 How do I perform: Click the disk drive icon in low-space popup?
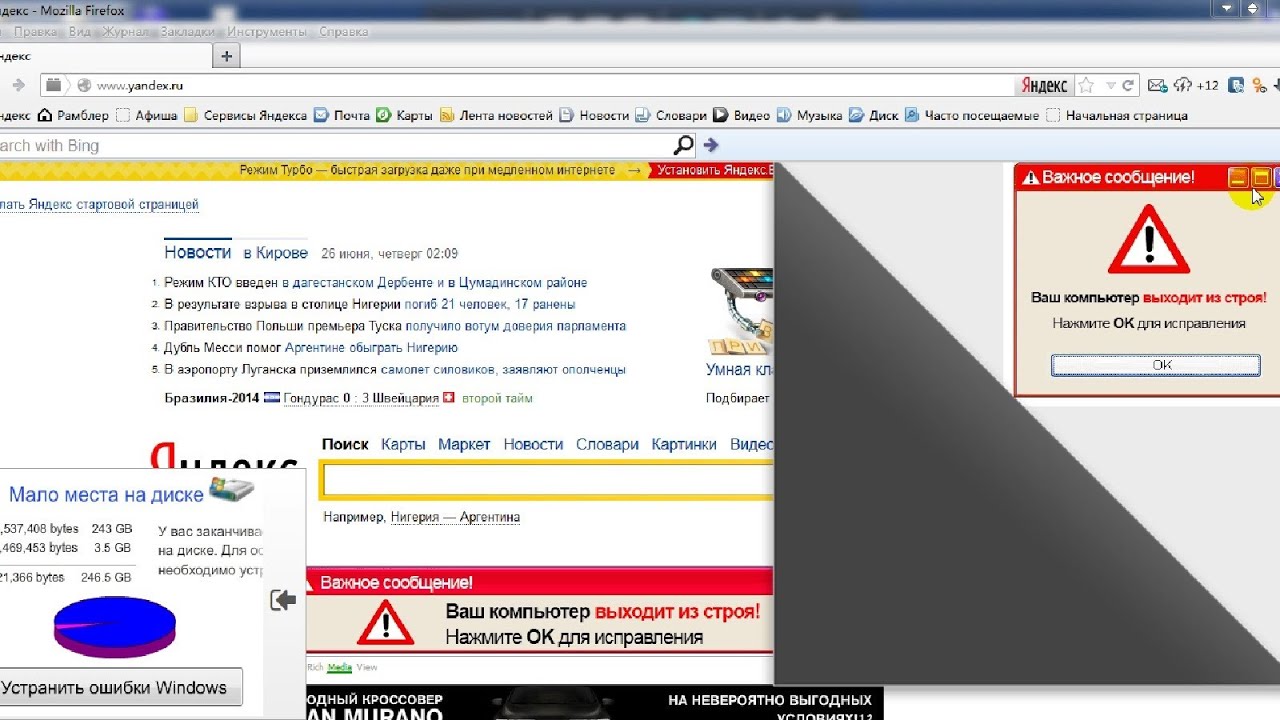pyautogui.click(x=231, y=489)
